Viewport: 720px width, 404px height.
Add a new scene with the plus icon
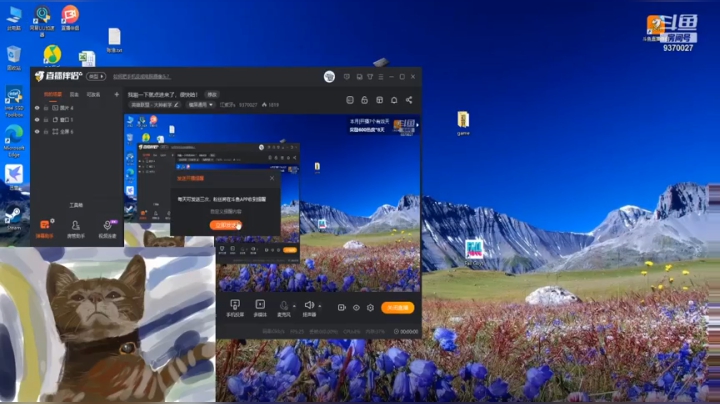117,95
